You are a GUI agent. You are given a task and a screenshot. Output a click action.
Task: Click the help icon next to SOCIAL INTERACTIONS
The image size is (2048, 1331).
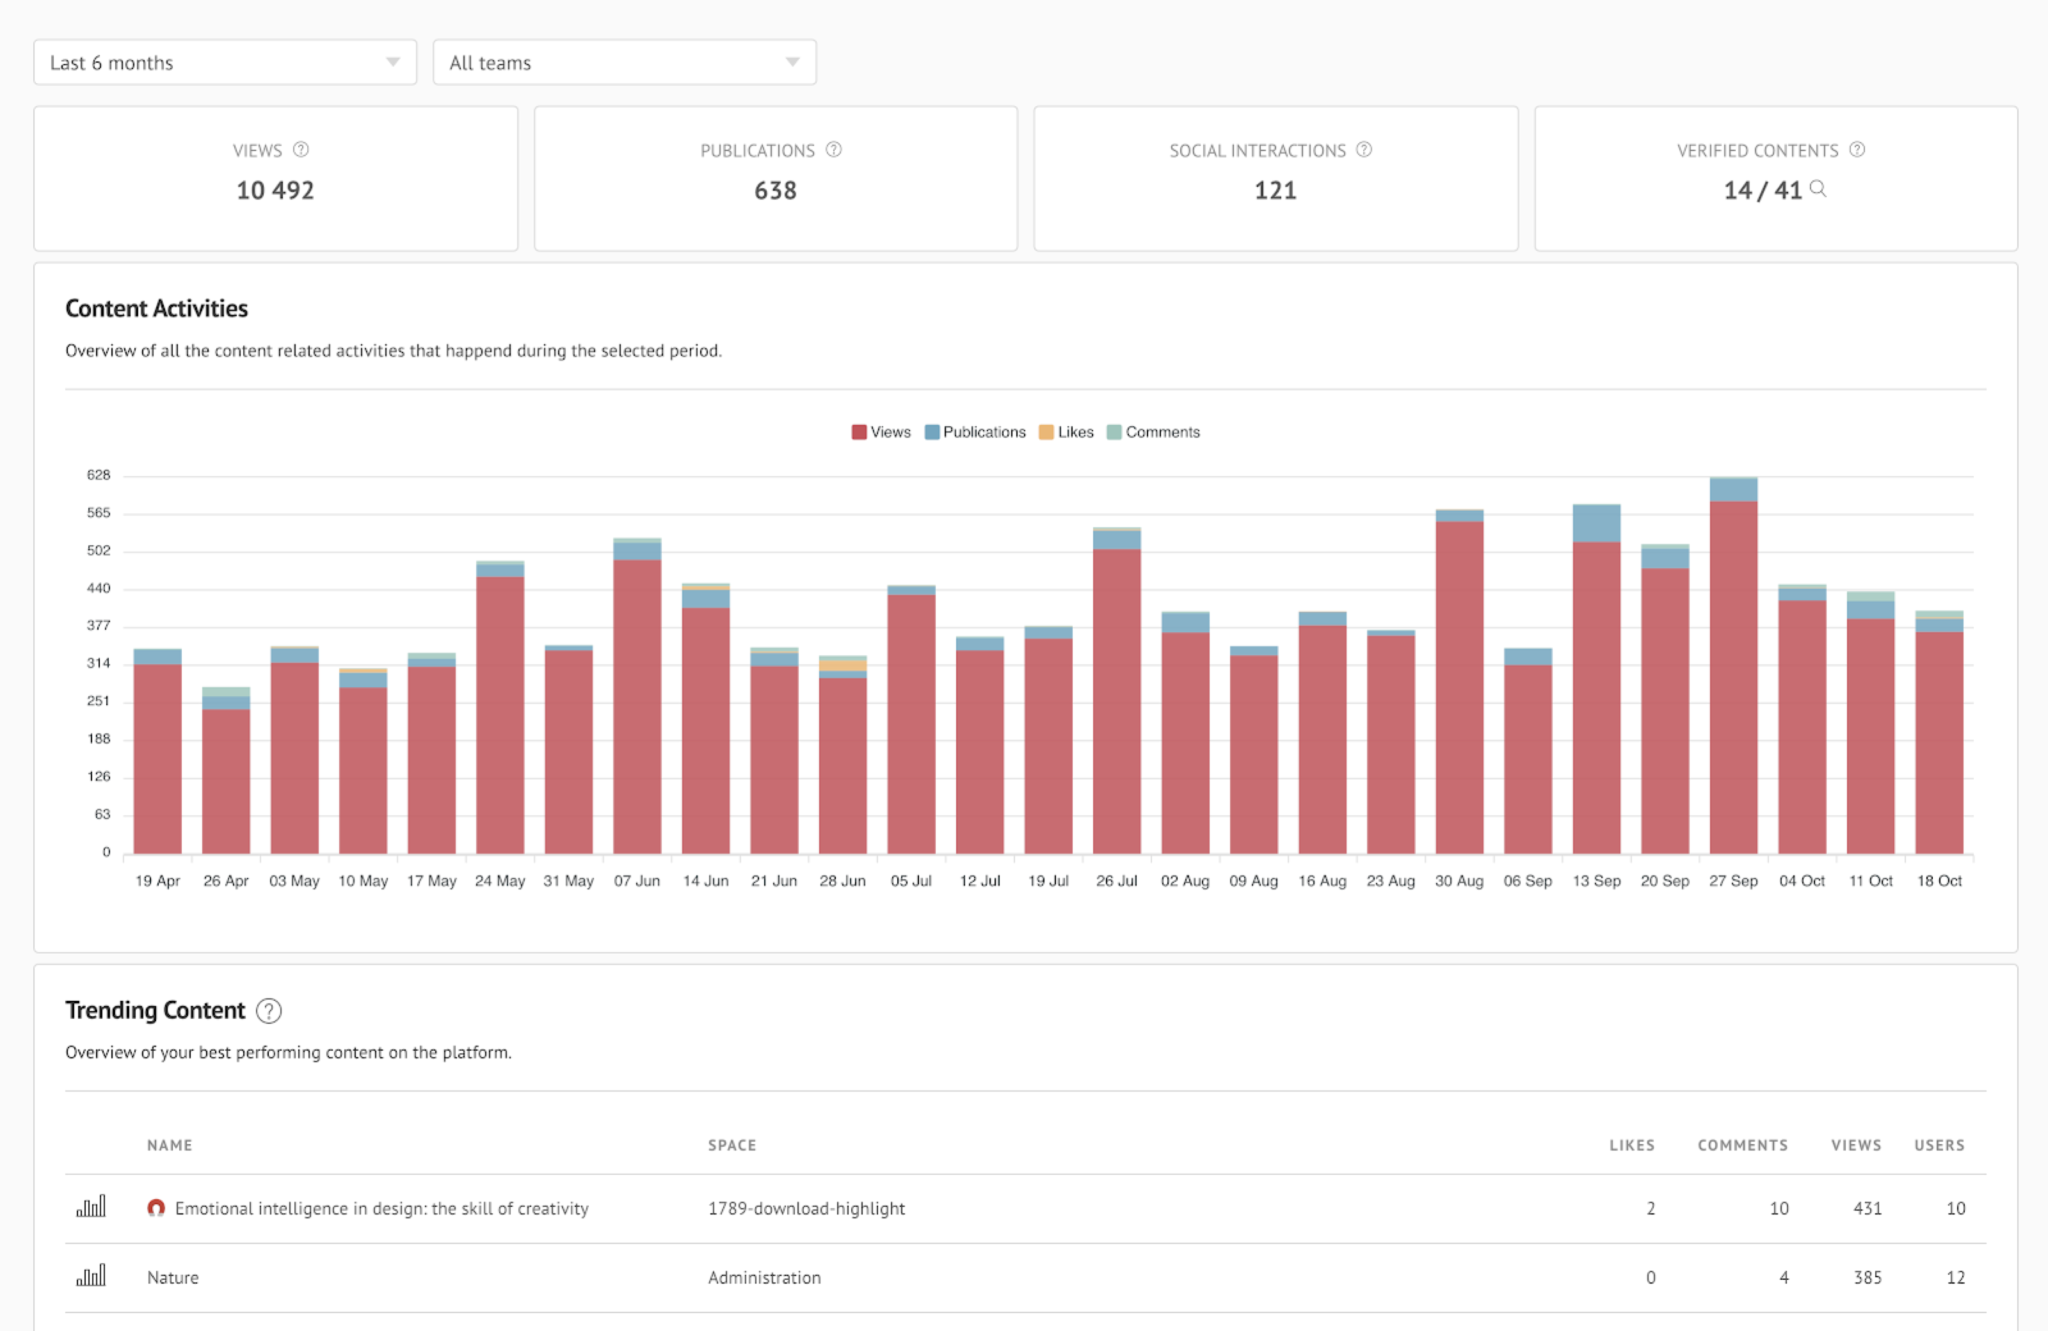click(x=1362, y=150)
